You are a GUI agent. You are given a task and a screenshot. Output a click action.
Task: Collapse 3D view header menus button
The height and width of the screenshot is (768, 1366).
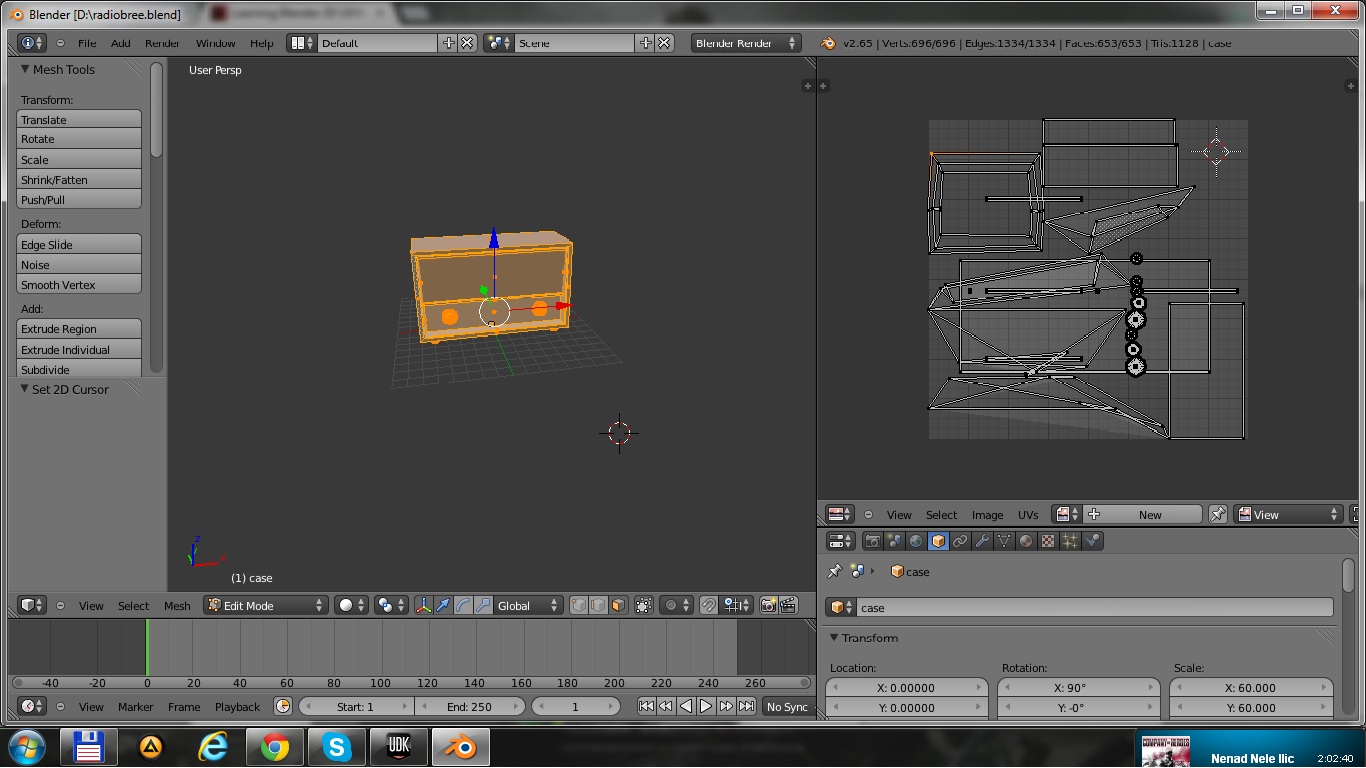pos(60,605)
